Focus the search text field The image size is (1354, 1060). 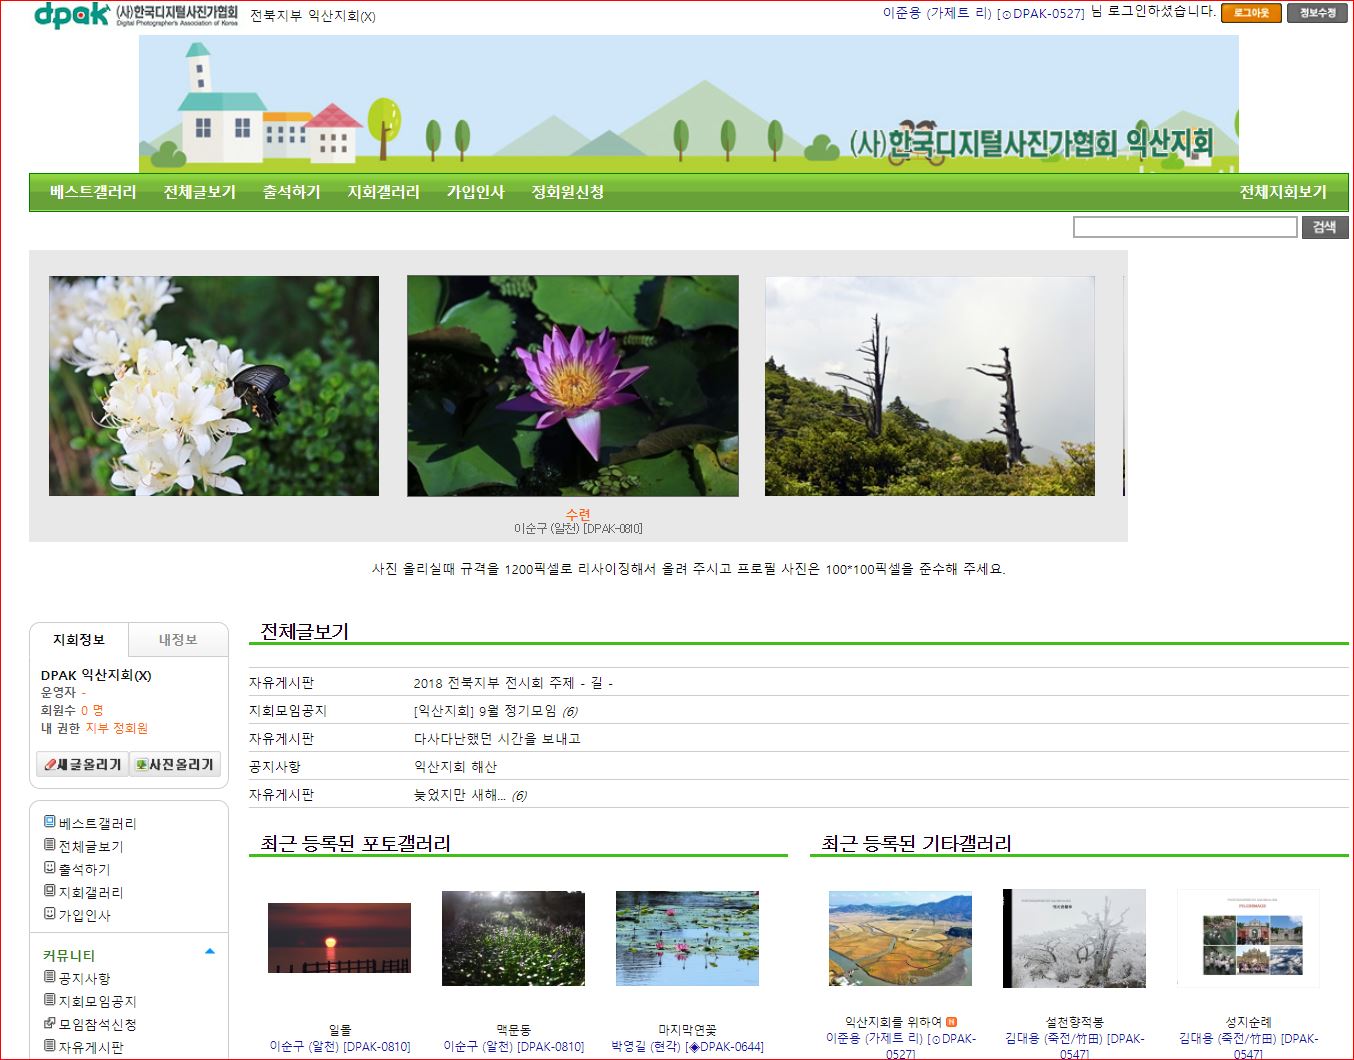coord(1184,227)
